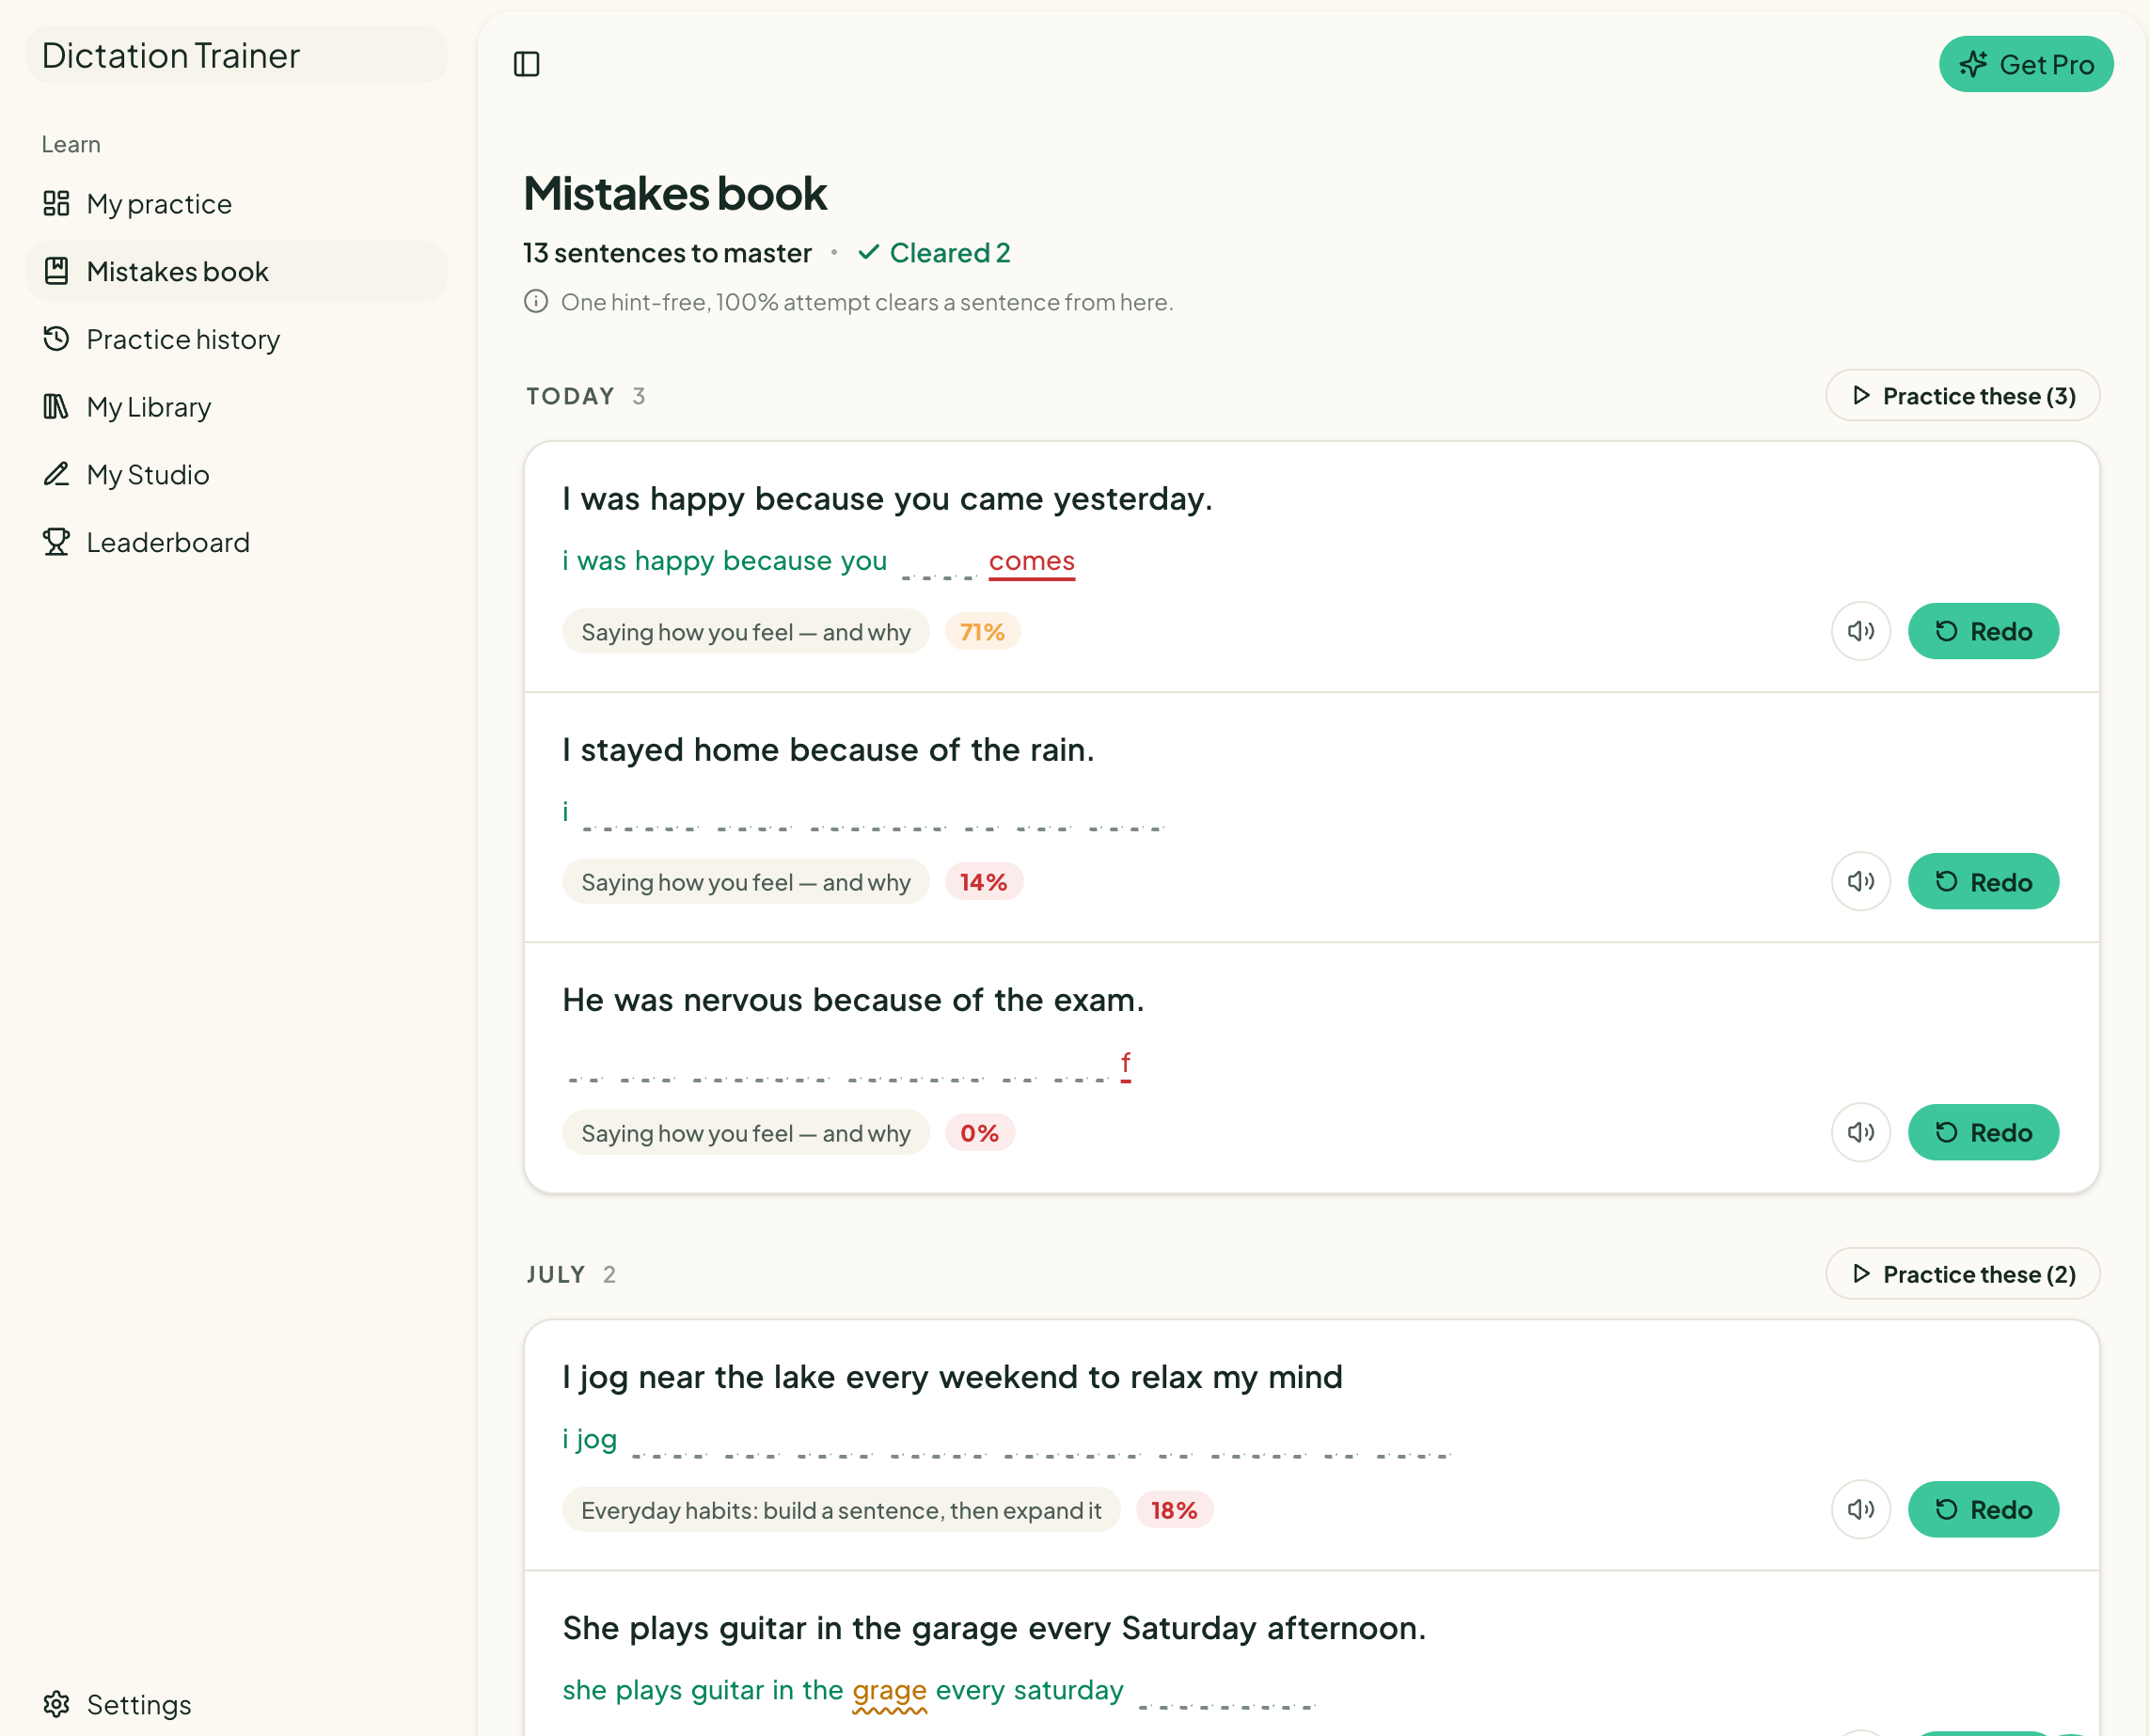The image size is (2150, 1736).
Task: Click lesson tag in 'He was nervous' card
Action: [x=745, y=1133]
